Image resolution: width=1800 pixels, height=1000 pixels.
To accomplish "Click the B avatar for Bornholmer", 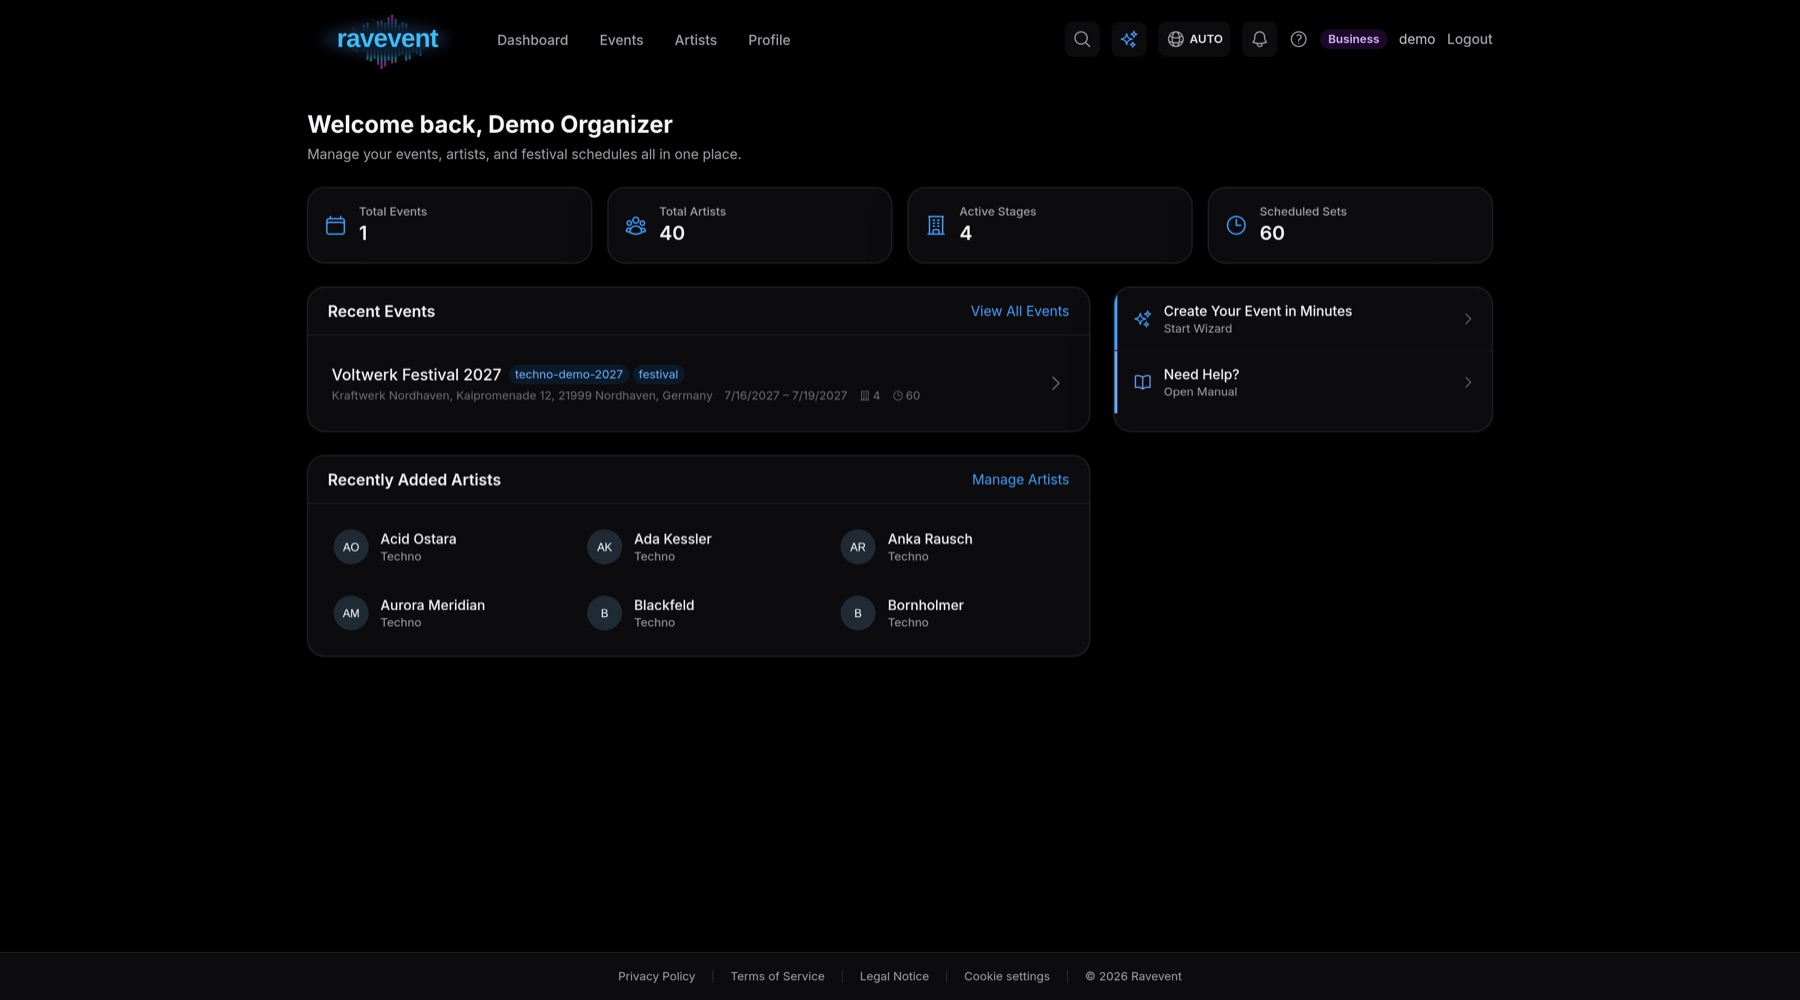I will (x=858, y=613).
